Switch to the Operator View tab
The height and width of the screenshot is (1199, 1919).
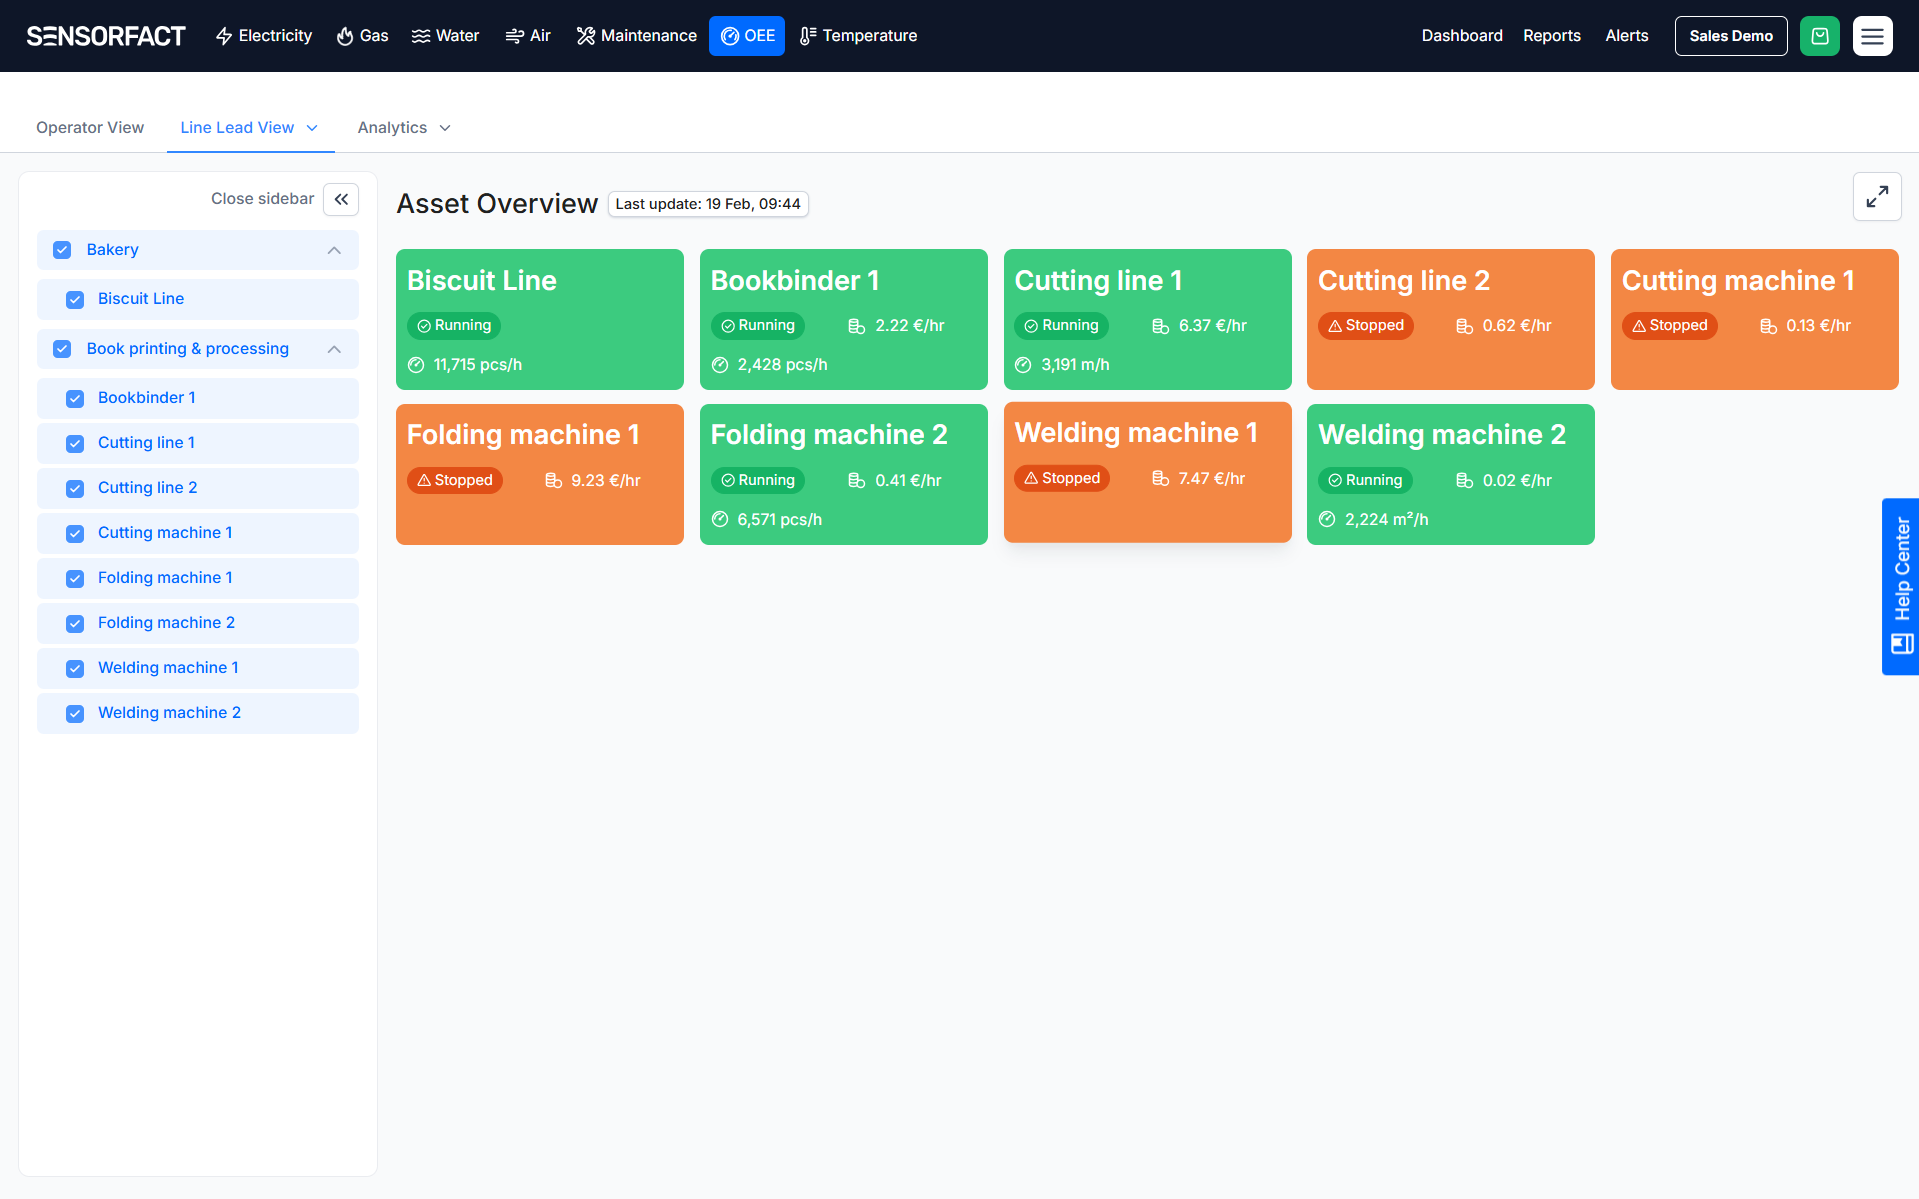pyautogui.click(x=90, y=128)
